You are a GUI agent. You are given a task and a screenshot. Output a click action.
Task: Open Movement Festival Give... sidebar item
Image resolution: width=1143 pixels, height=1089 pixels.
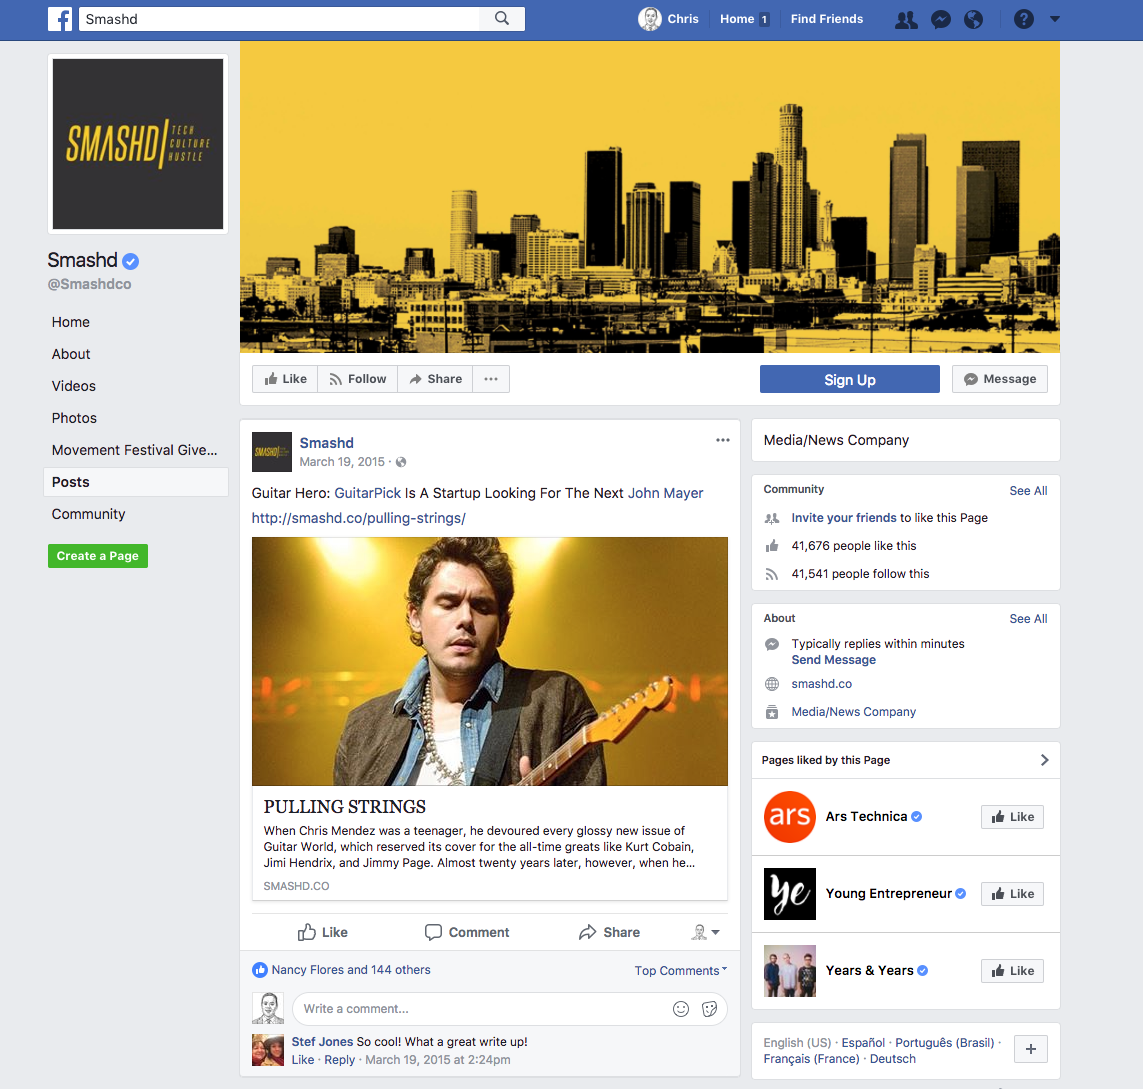[x=134, y=450]
